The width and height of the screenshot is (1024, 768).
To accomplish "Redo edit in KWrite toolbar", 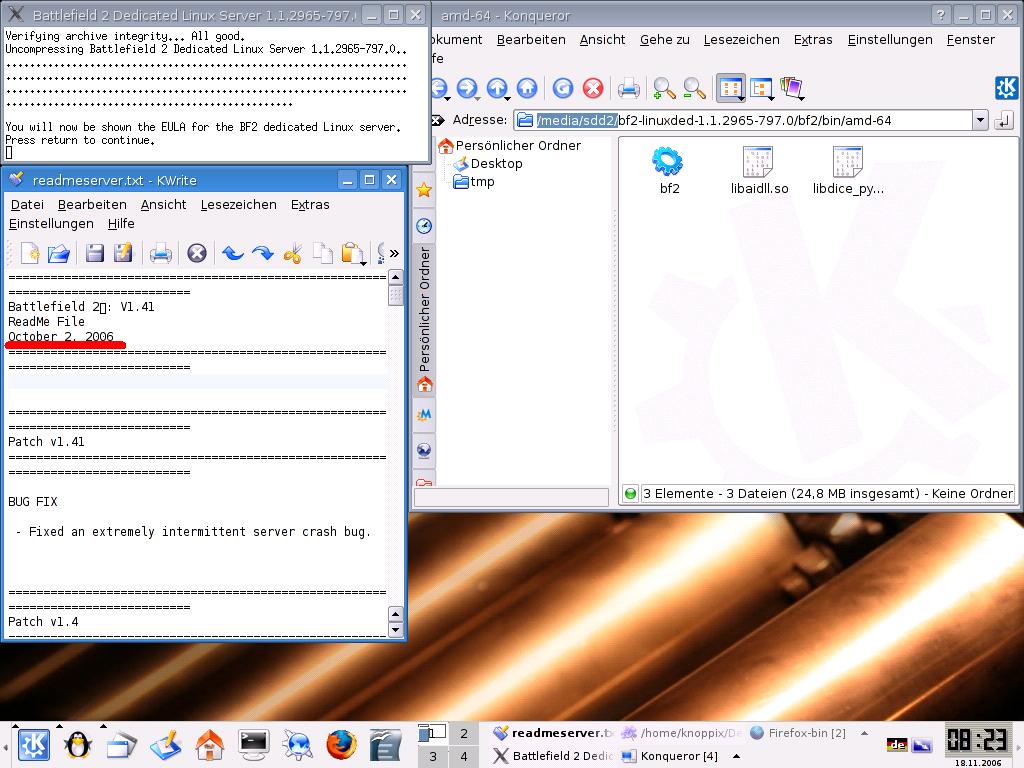I will point(263,253).
